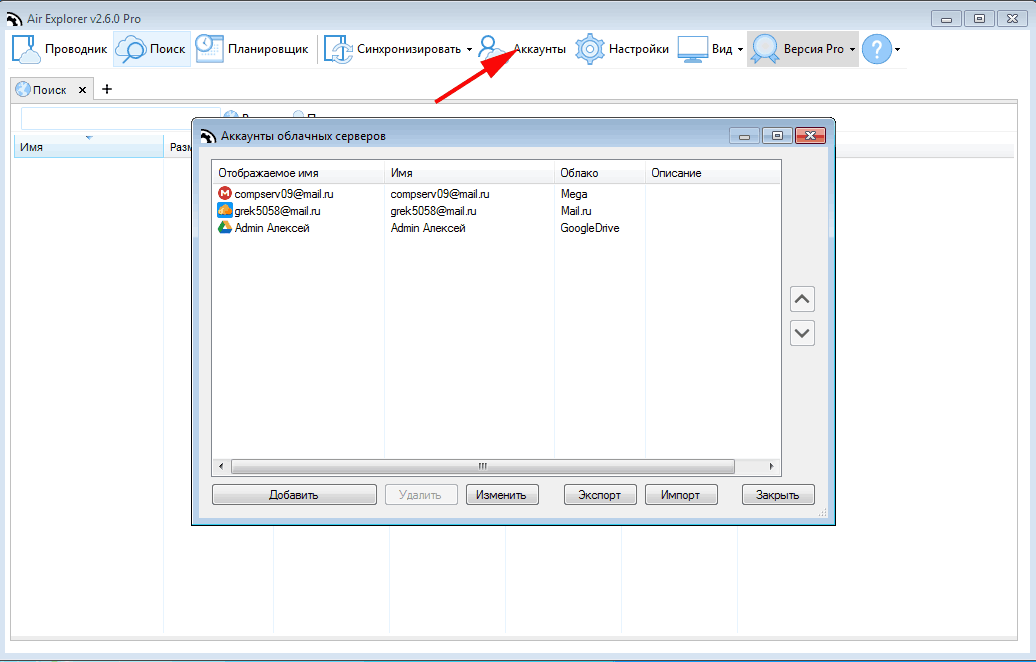1036x662 pixels.
Task: Select grek5058@mail.ru in Имя column
Action: (x=433, y=211)
